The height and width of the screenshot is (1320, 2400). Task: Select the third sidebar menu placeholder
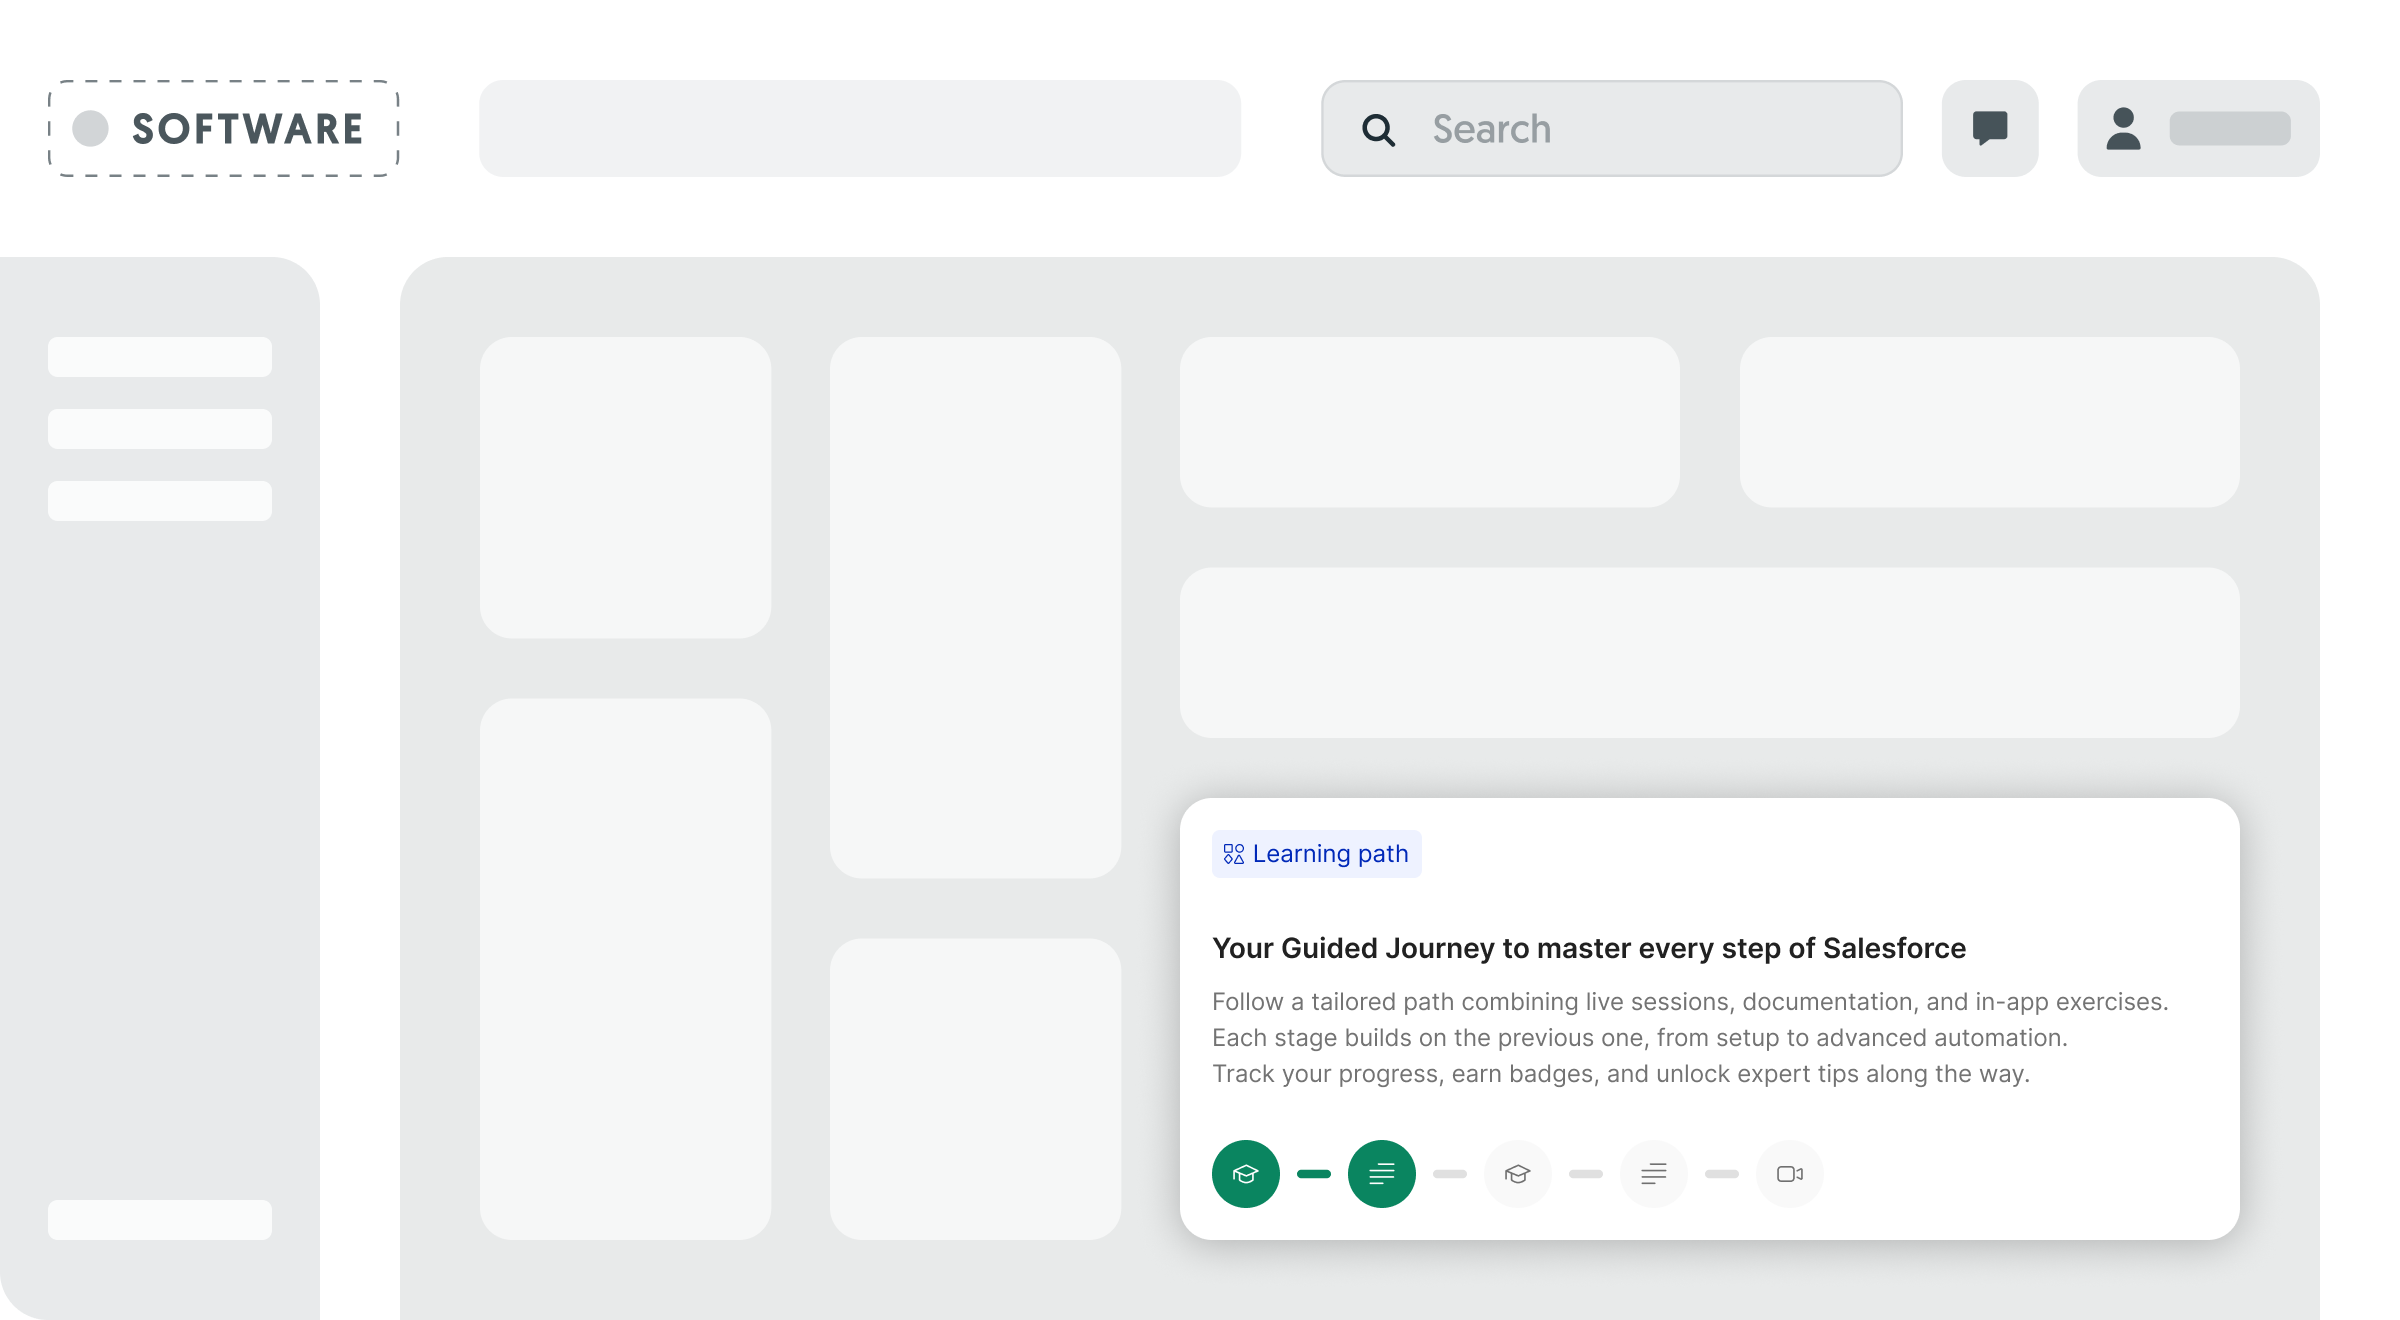click(x=160, y=501)
